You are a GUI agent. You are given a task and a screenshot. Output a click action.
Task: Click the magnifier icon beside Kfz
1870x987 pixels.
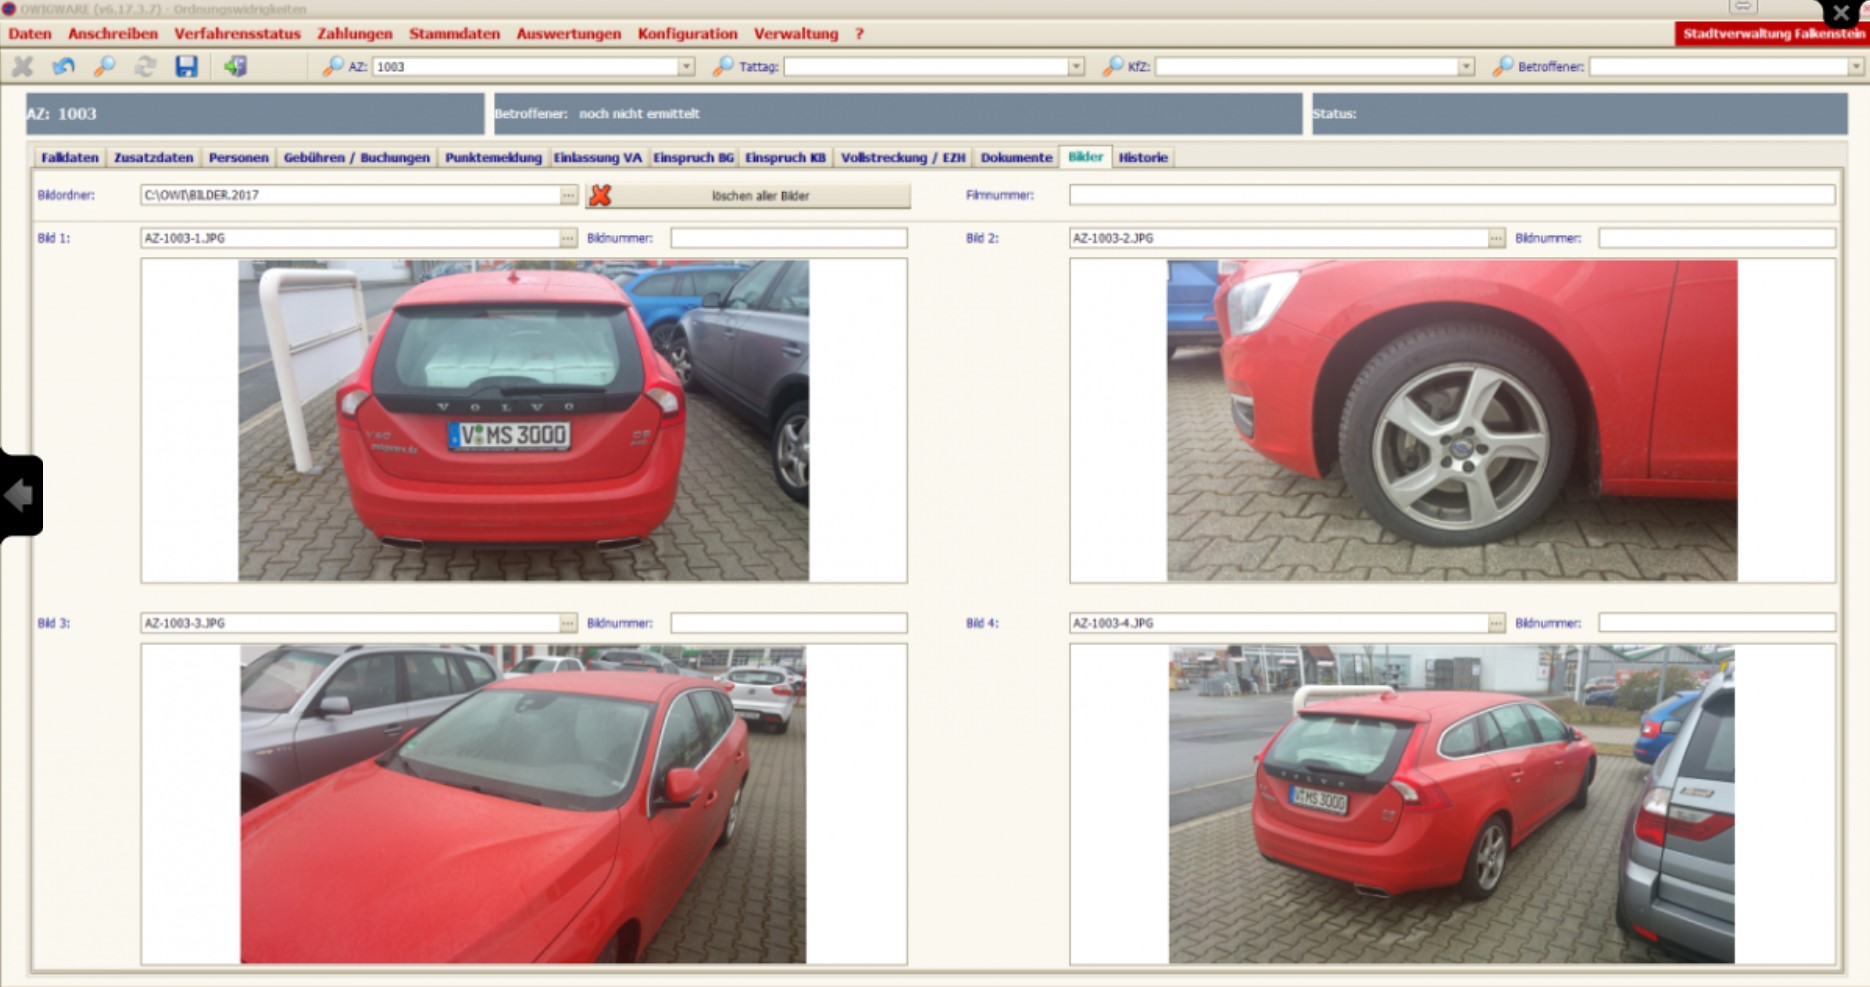tap(1112, 67)
